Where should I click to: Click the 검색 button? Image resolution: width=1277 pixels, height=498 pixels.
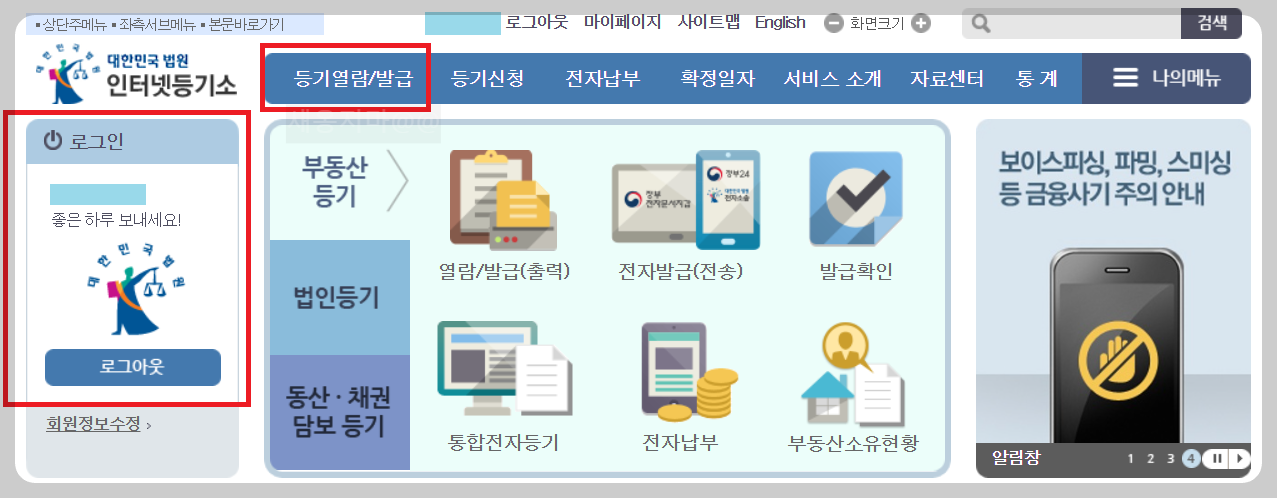coord(1211,23)
